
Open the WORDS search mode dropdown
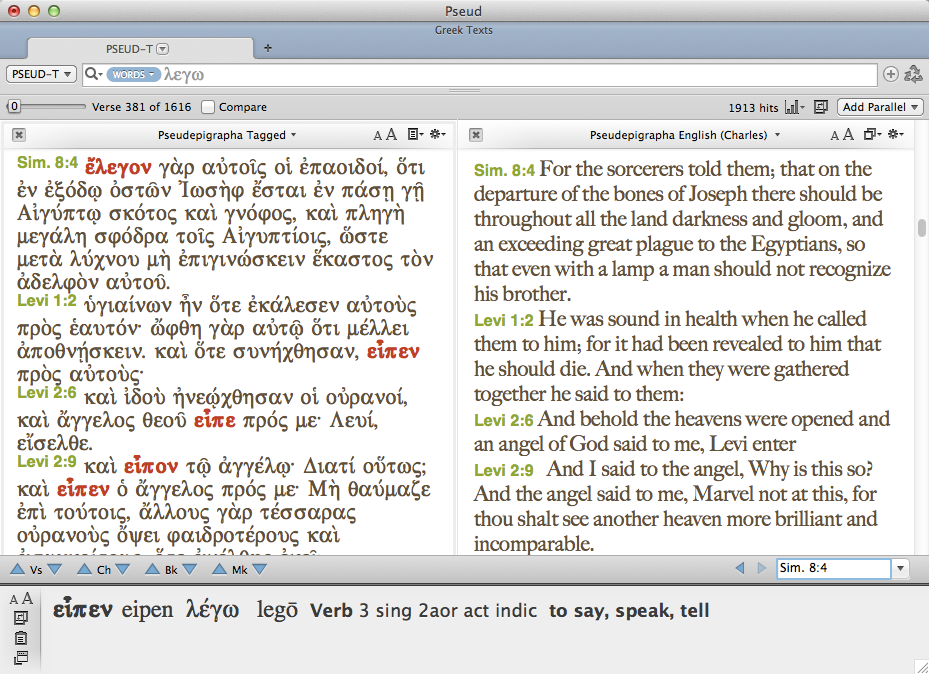pos(133,74)
